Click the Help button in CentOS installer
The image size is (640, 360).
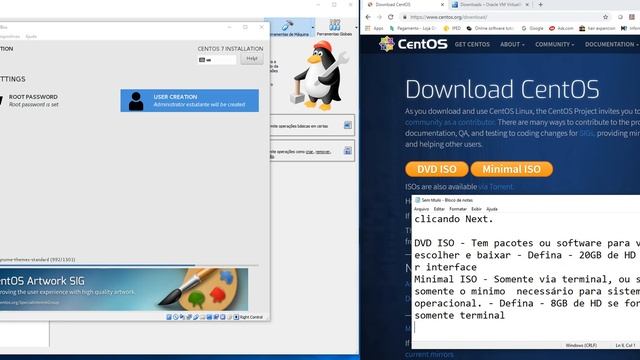point(251,59)
